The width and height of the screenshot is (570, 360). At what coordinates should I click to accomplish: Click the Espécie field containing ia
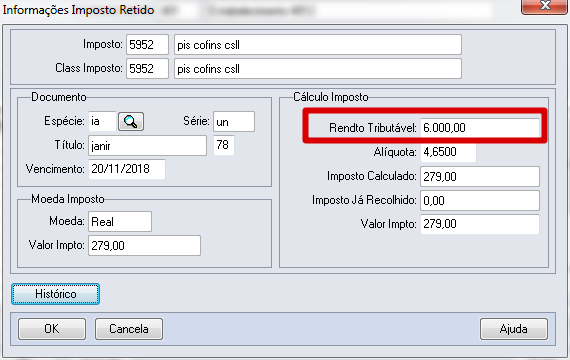click(x=102, y=121)
